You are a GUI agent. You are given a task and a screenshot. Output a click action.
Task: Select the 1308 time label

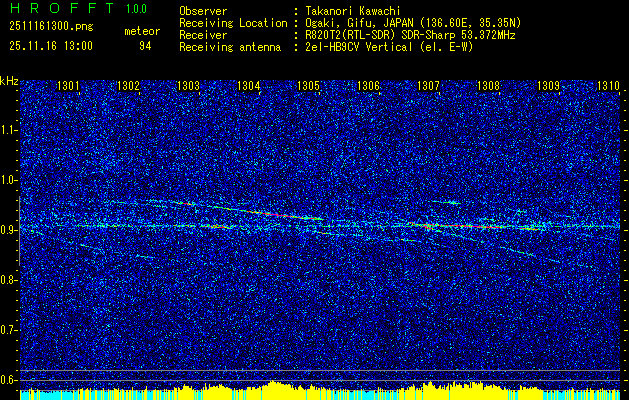489,86
